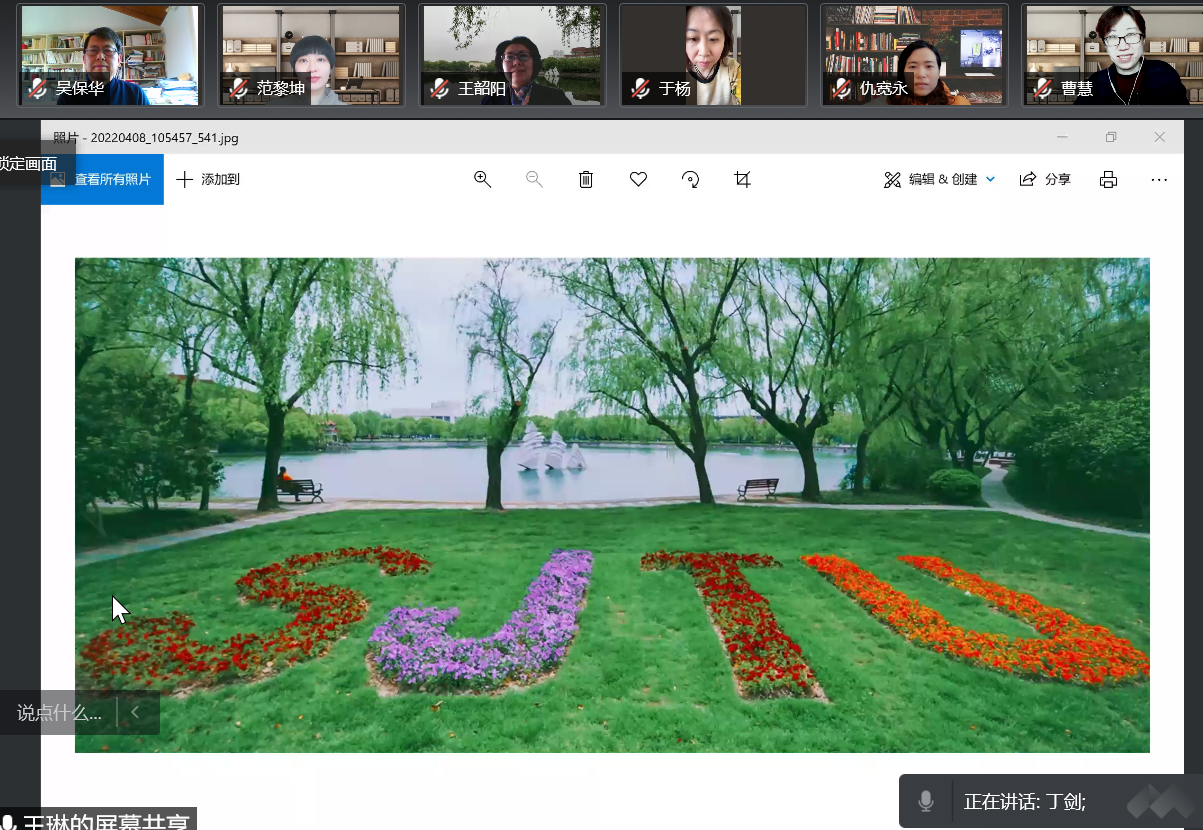Click the print icon

pos(1108,179)
